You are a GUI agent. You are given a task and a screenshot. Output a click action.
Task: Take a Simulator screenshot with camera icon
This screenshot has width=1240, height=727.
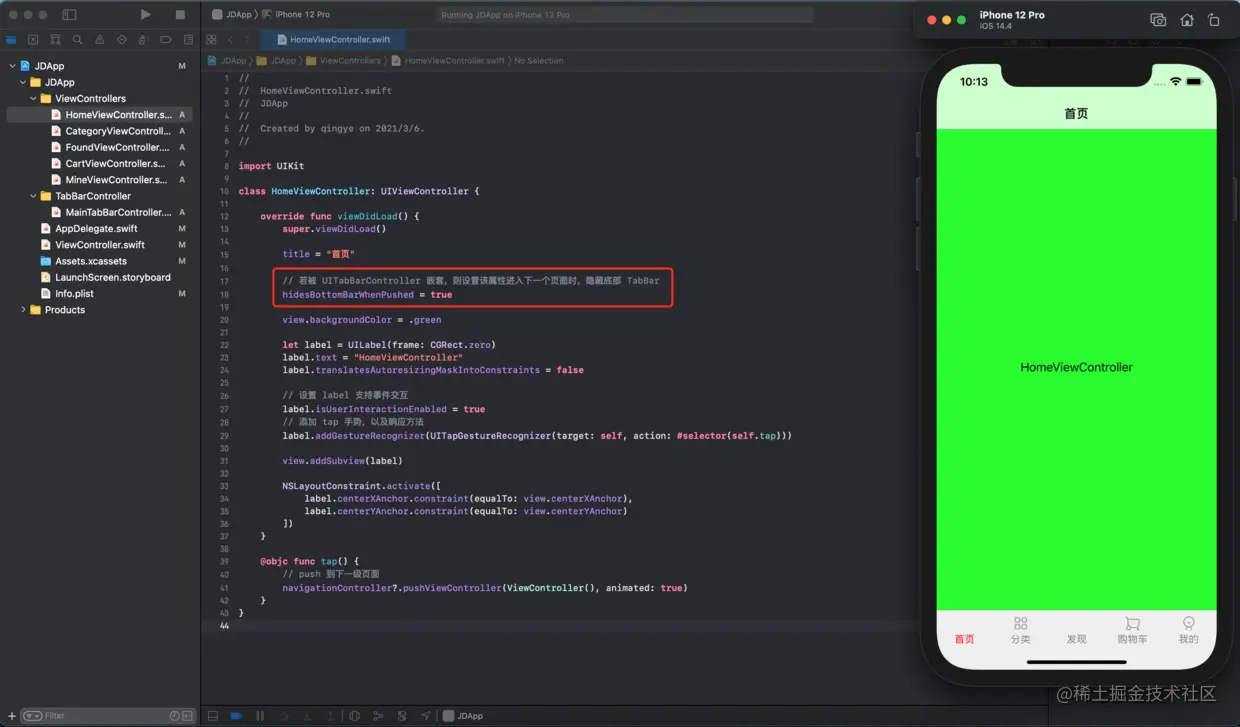pos(1158,20)
